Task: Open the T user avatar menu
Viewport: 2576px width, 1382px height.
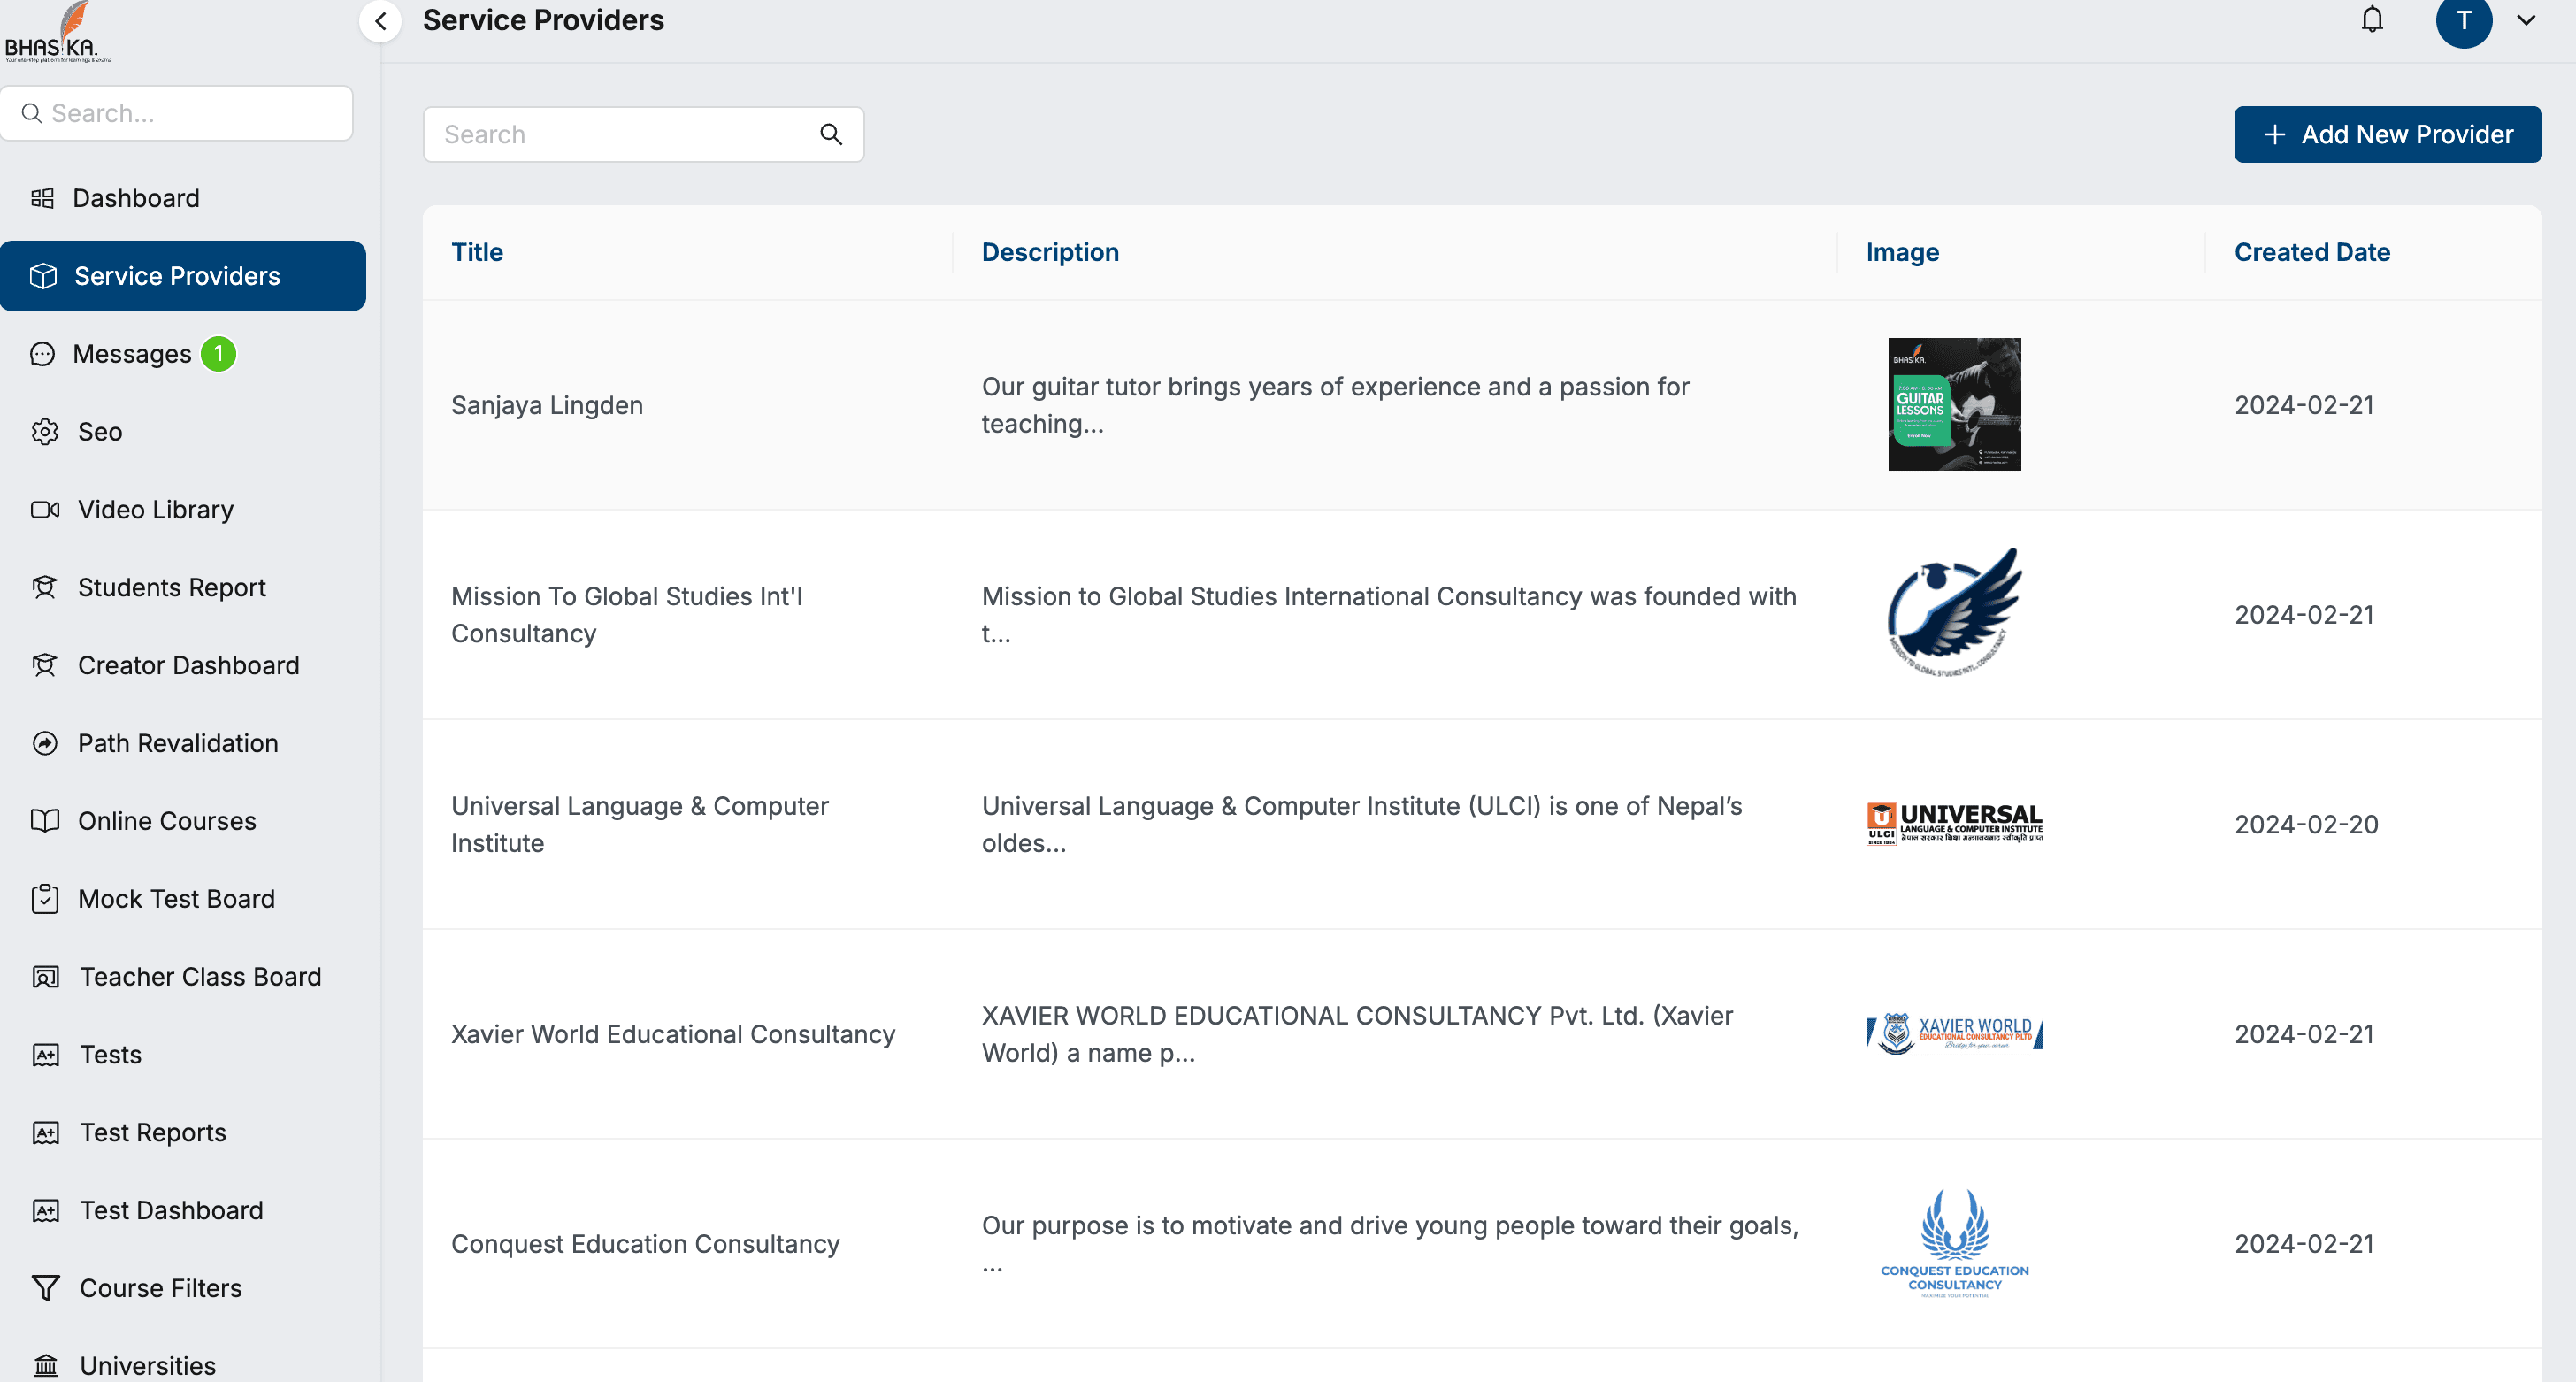Action: tap(2463, 21)
